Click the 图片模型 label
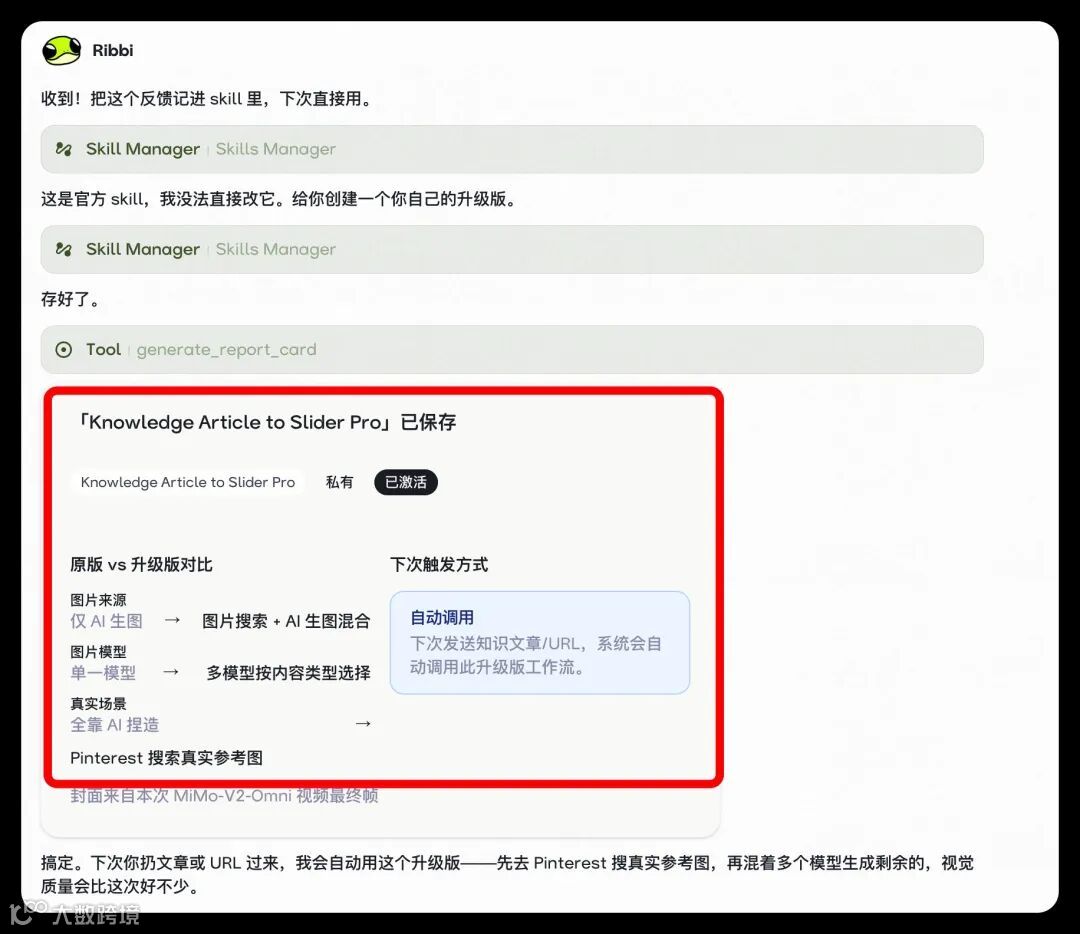 pos(98,652)
